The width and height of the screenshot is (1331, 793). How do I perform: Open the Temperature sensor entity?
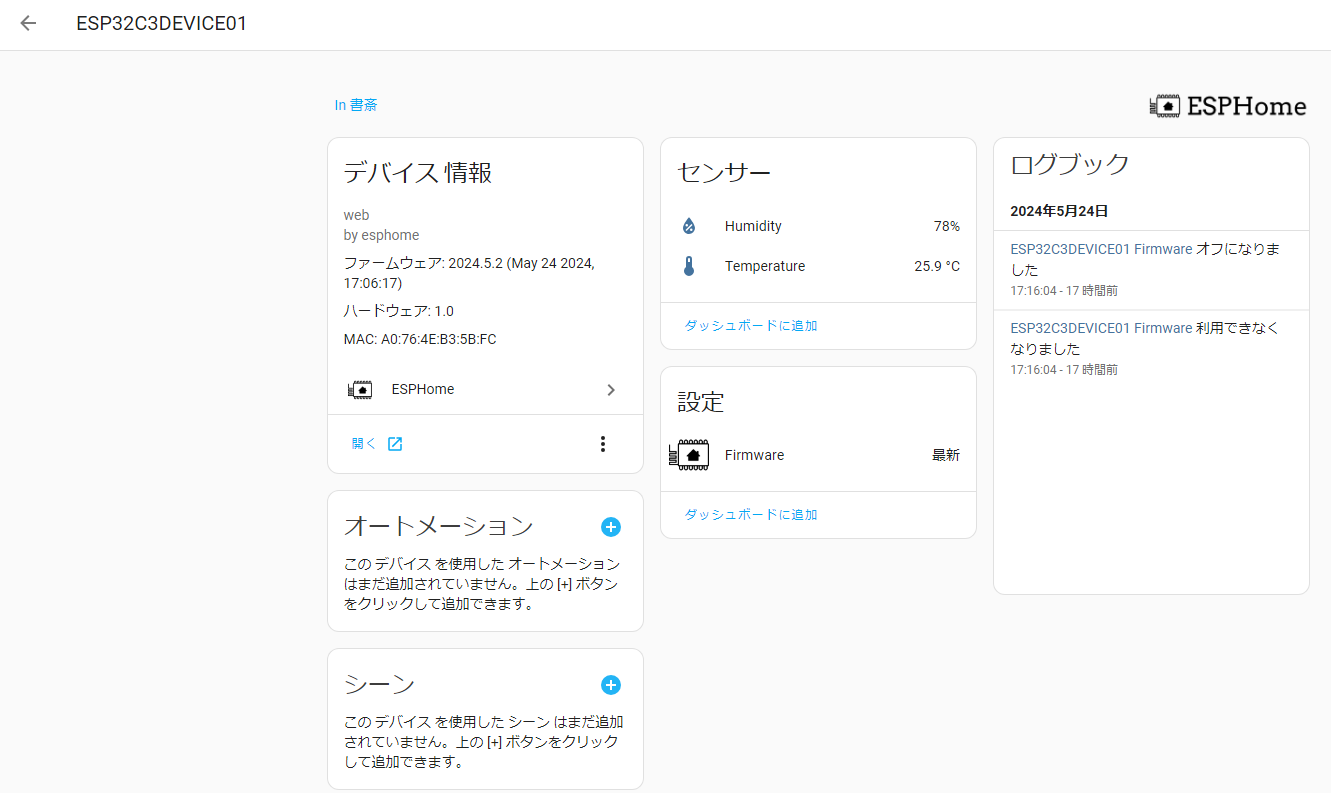point(818,267)
